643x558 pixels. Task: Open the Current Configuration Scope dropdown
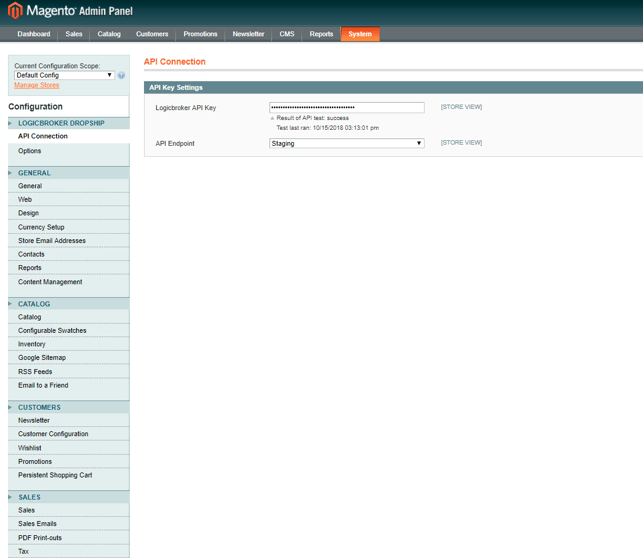pyautogui.click(x=65, y=75)
